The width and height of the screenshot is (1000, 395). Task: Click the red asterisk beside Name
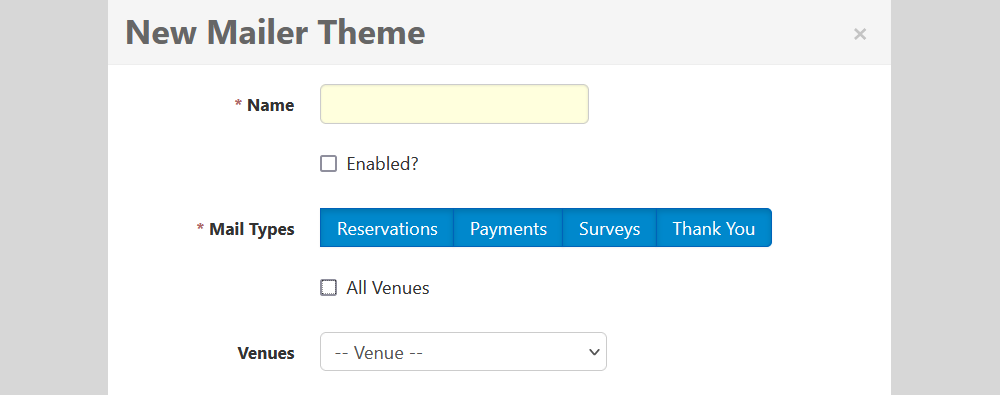(239, 103)
